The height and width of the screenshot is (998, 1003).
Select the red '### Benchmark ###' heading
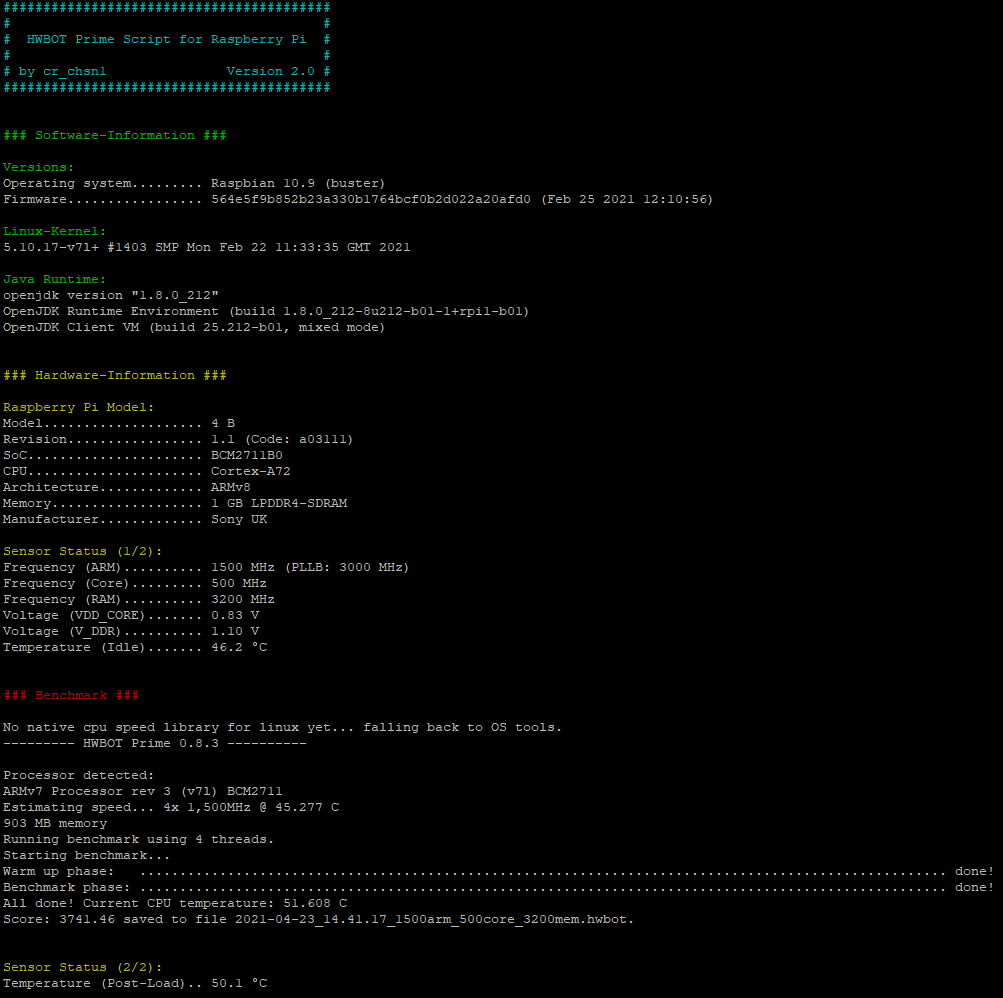(71, 695)
